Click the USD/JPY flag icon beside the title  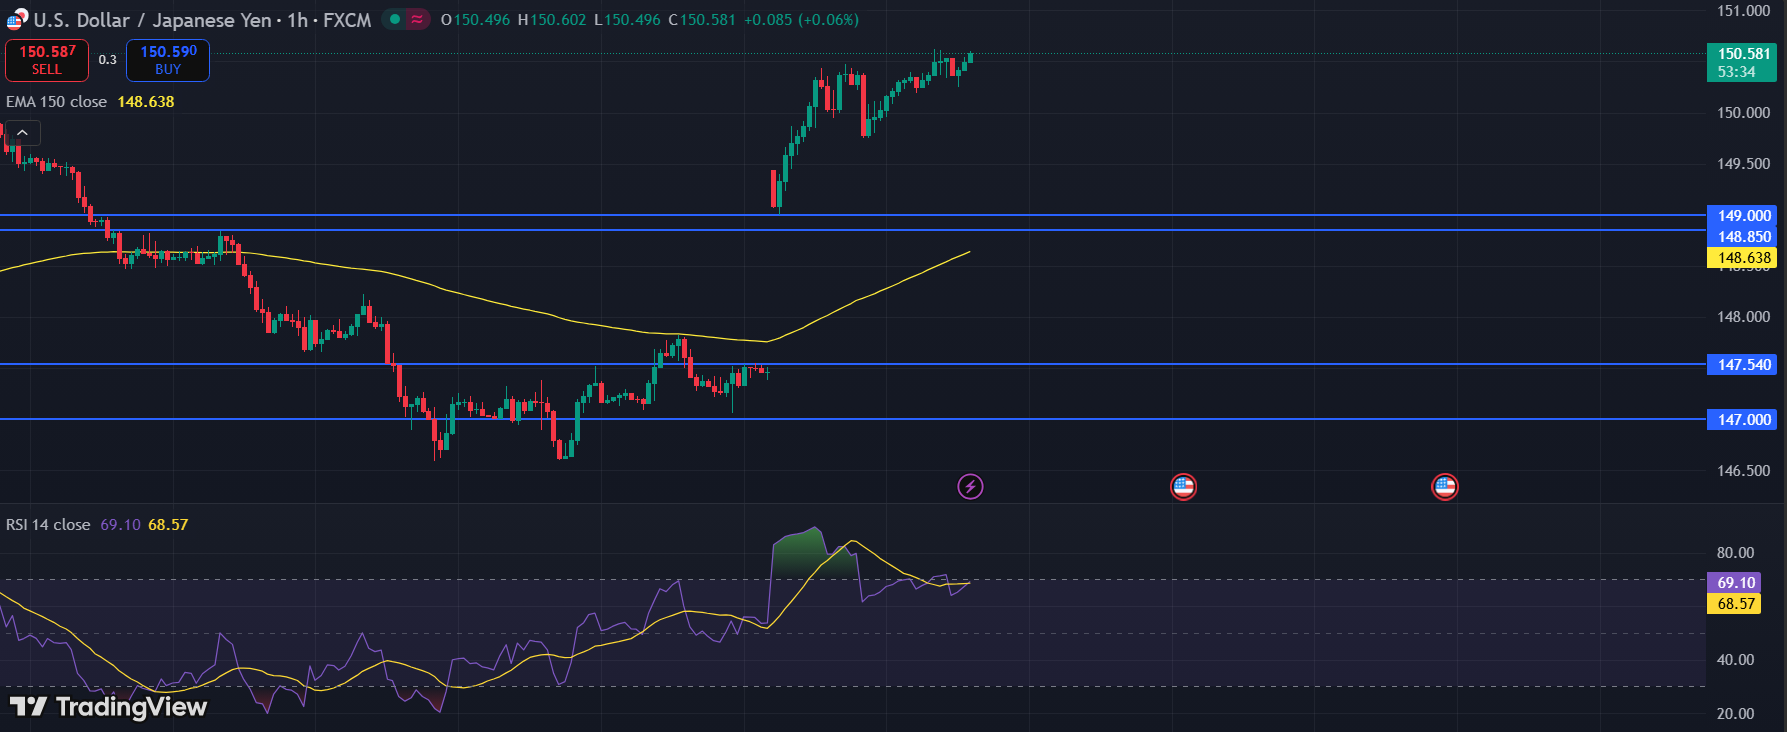point(17,20)
